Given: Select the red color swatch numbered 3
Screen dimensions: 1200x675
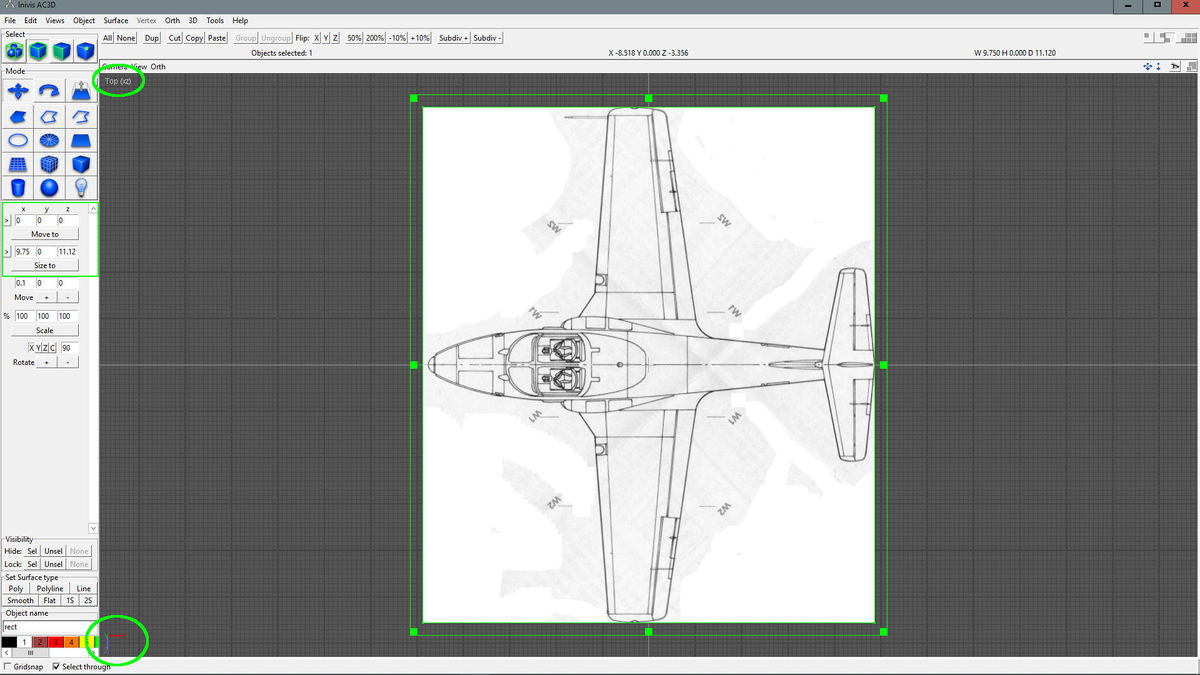Looking at the screenshot, I should click(55, 641).
